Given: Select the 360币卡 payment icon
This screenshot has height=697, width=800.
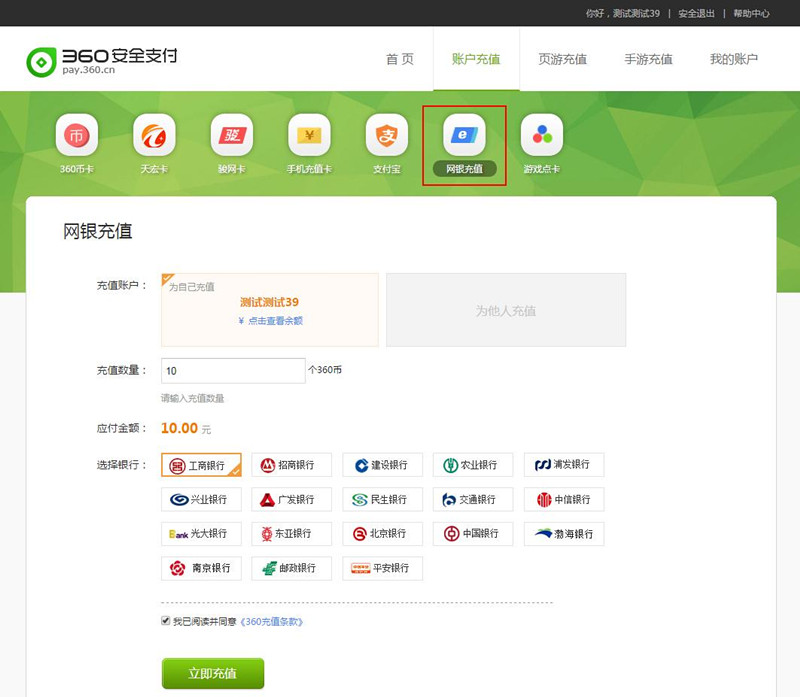Looking at the screenshot, I should click(x=77, y=135).
